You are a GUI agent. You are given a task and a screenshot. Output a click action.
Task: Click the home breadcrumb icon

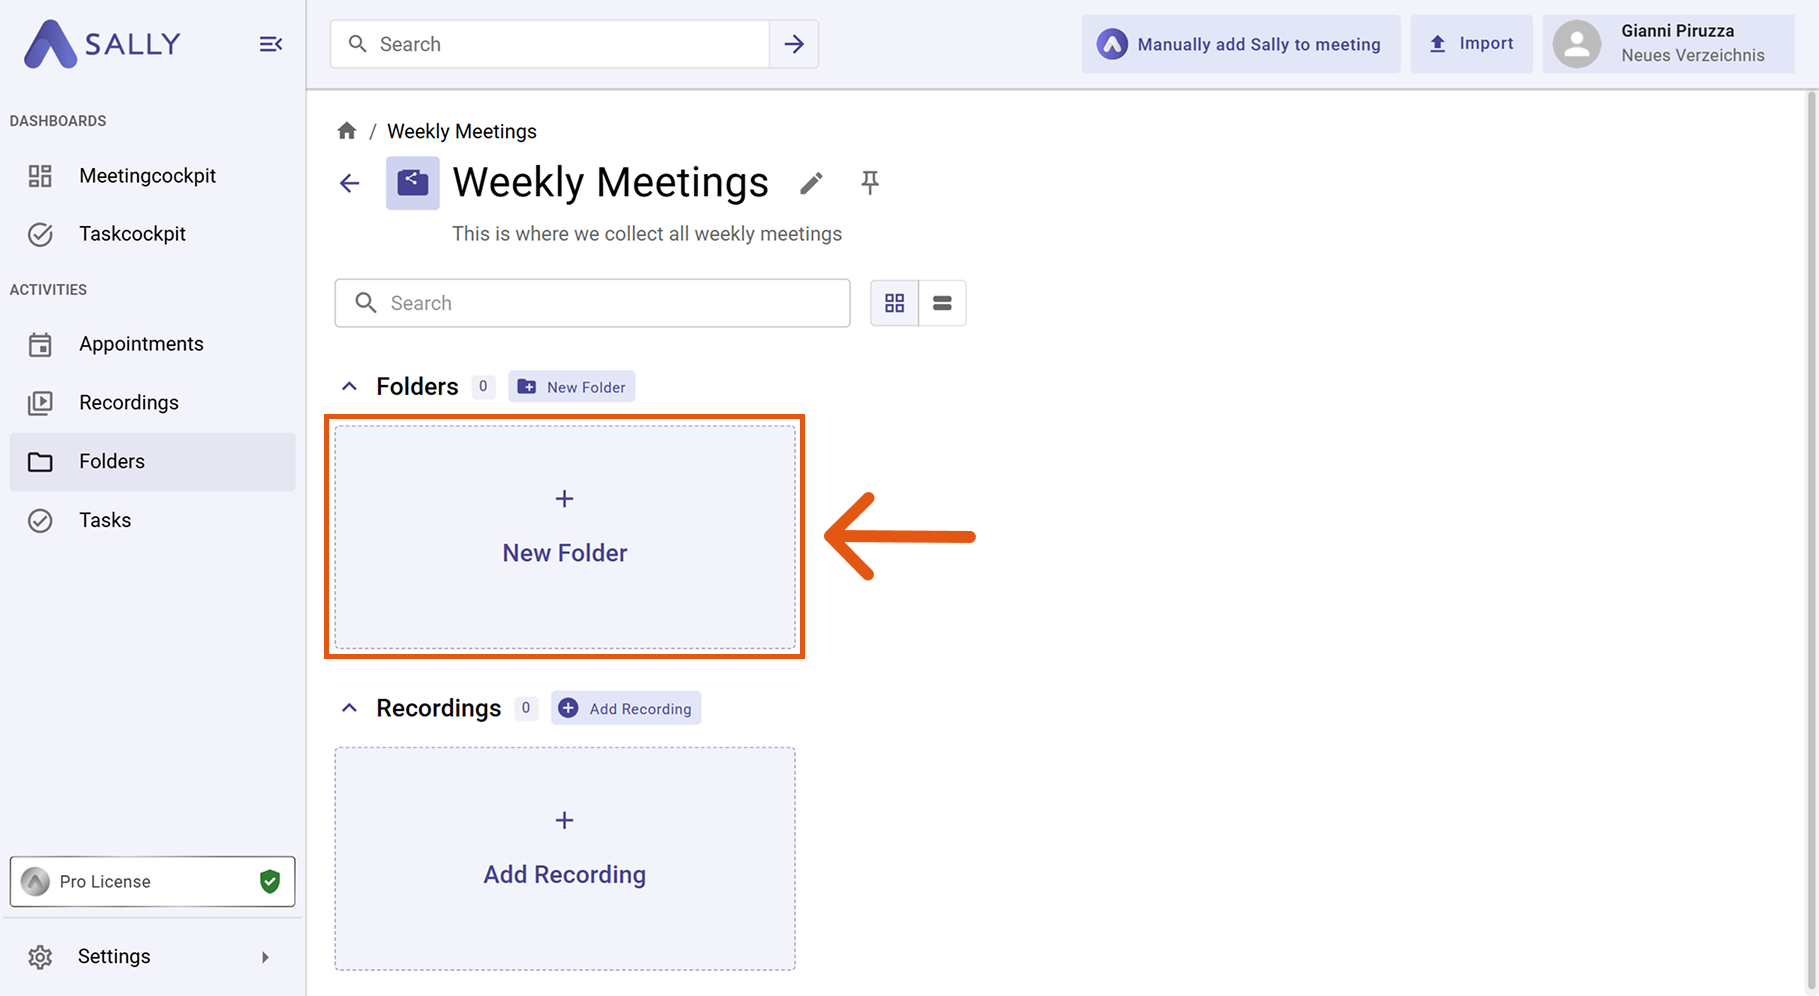pos(347,131)
